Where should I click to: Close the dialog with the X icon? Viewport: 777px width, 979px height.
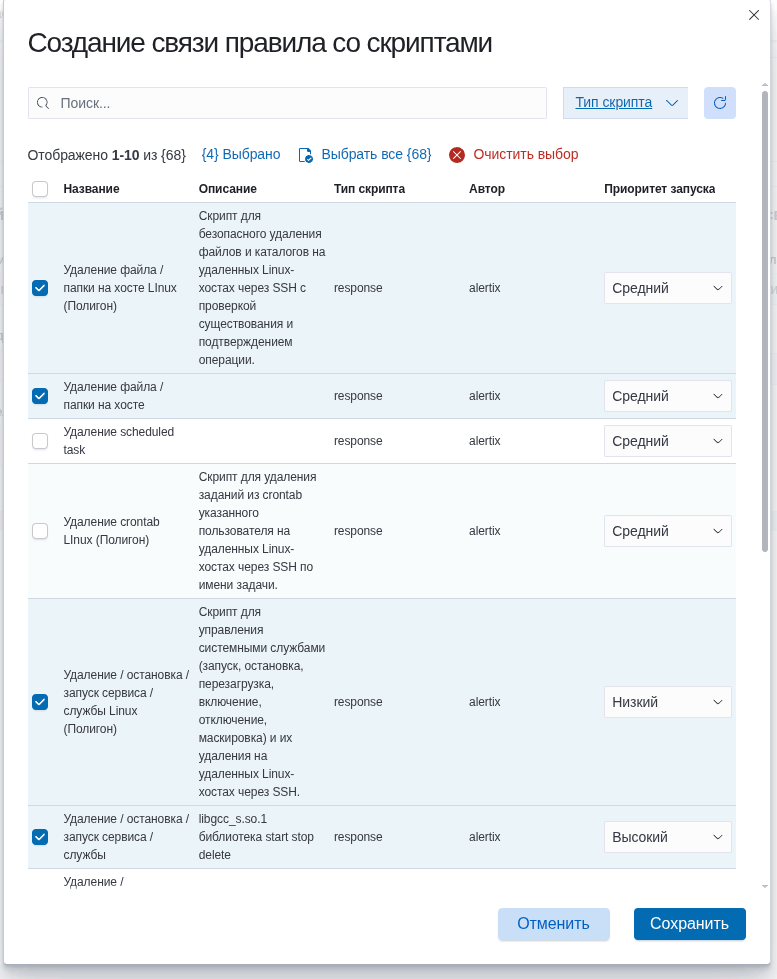754,14
